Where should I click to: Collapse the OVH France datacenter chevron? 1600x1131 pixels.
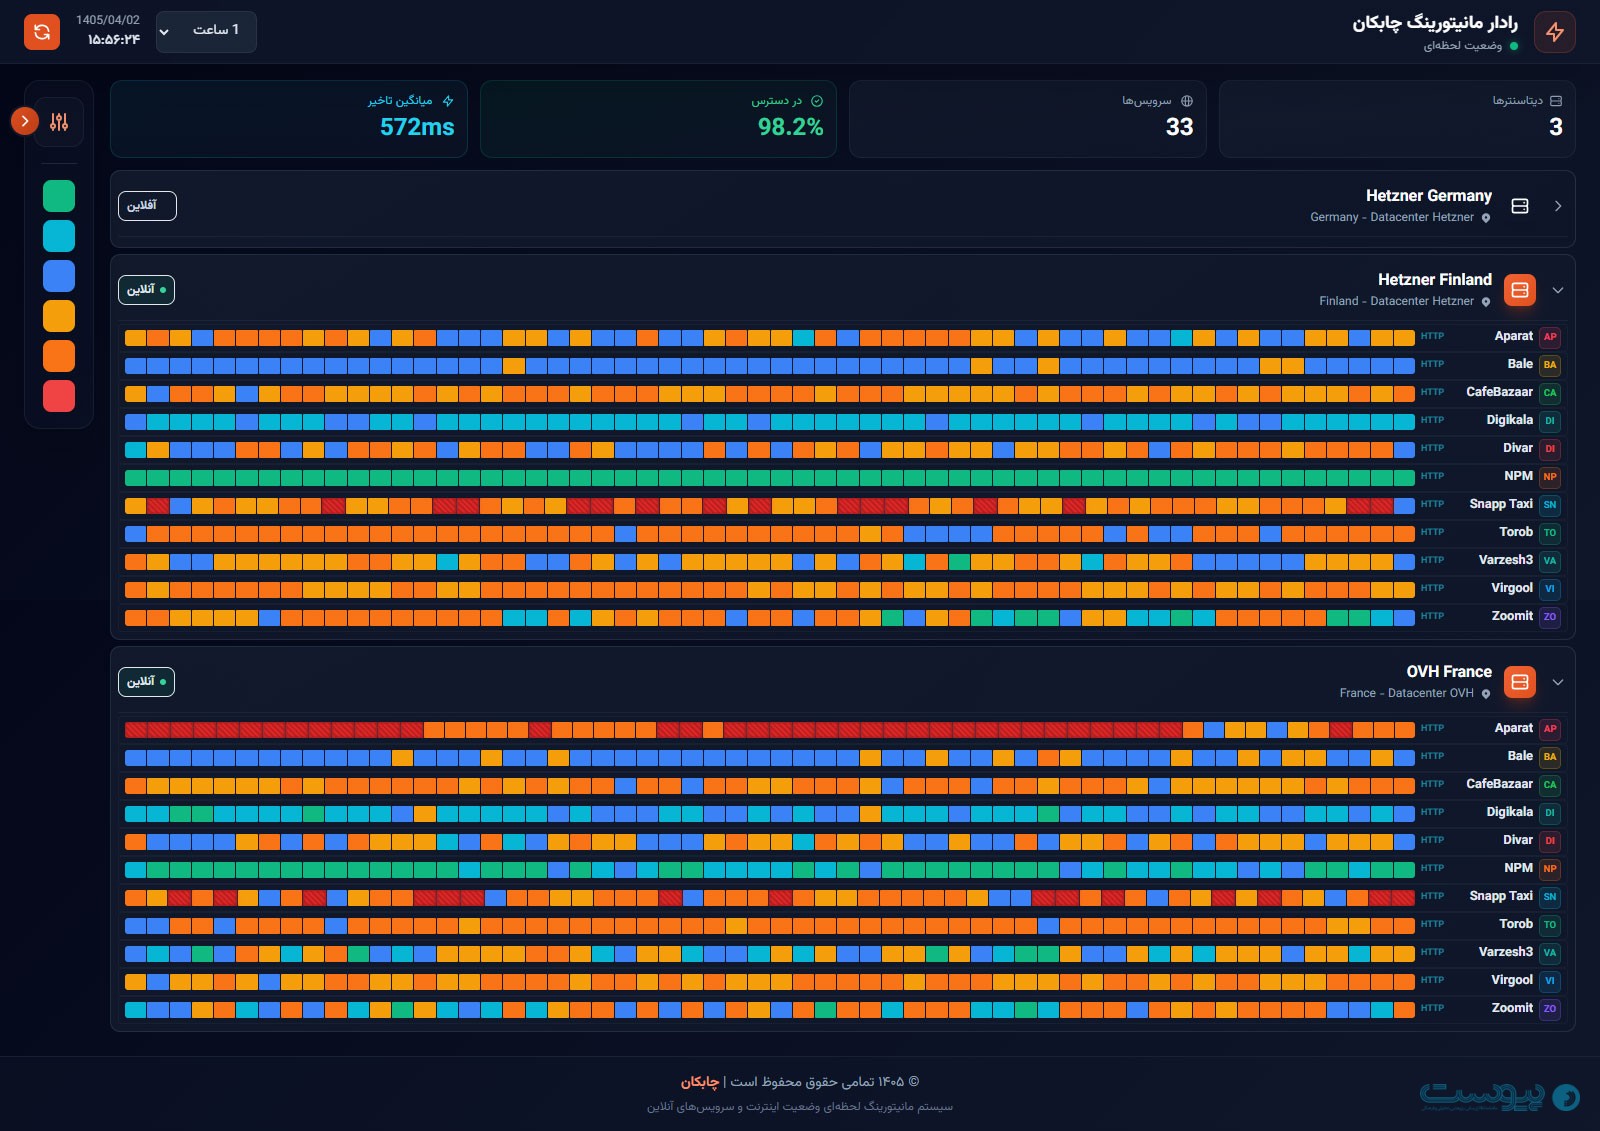(x=1558, y=682)
